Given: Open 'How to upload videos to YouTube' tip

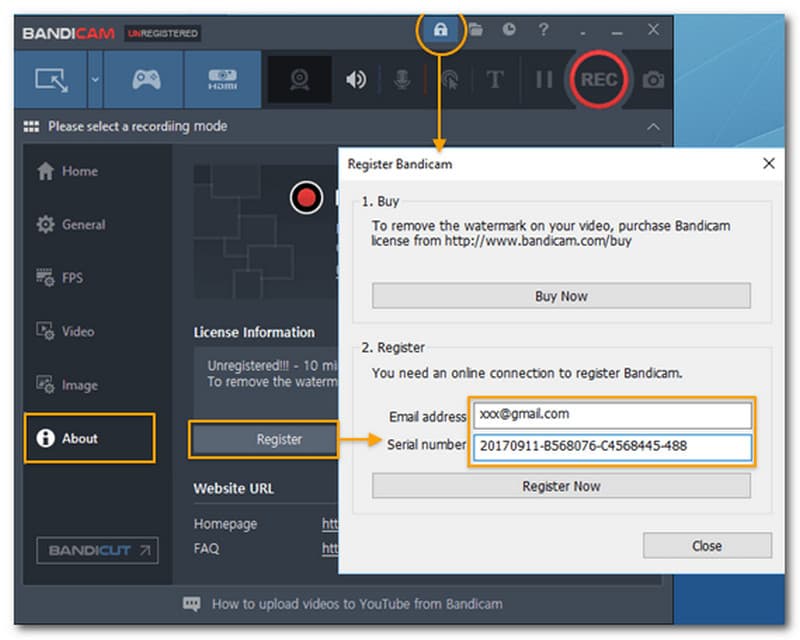Looking at the screenshot, I should coord(357,604).
